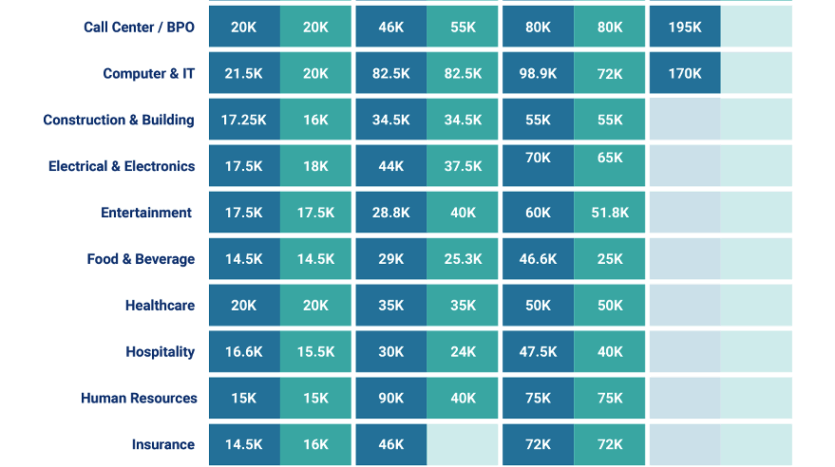The width and height of the screenshot is (835, 467).
Task: Click the 90K Human Resources cell
Action: point(391,398)
